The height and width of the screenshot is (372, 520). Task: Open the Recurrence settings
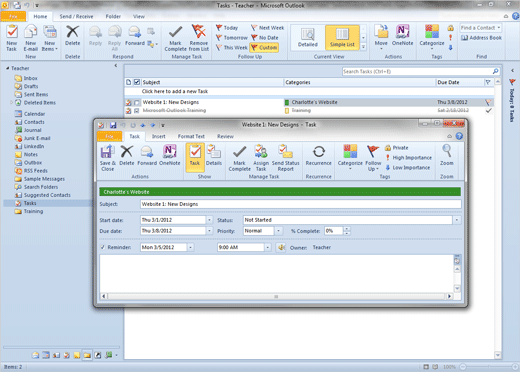tap(319, 156)
